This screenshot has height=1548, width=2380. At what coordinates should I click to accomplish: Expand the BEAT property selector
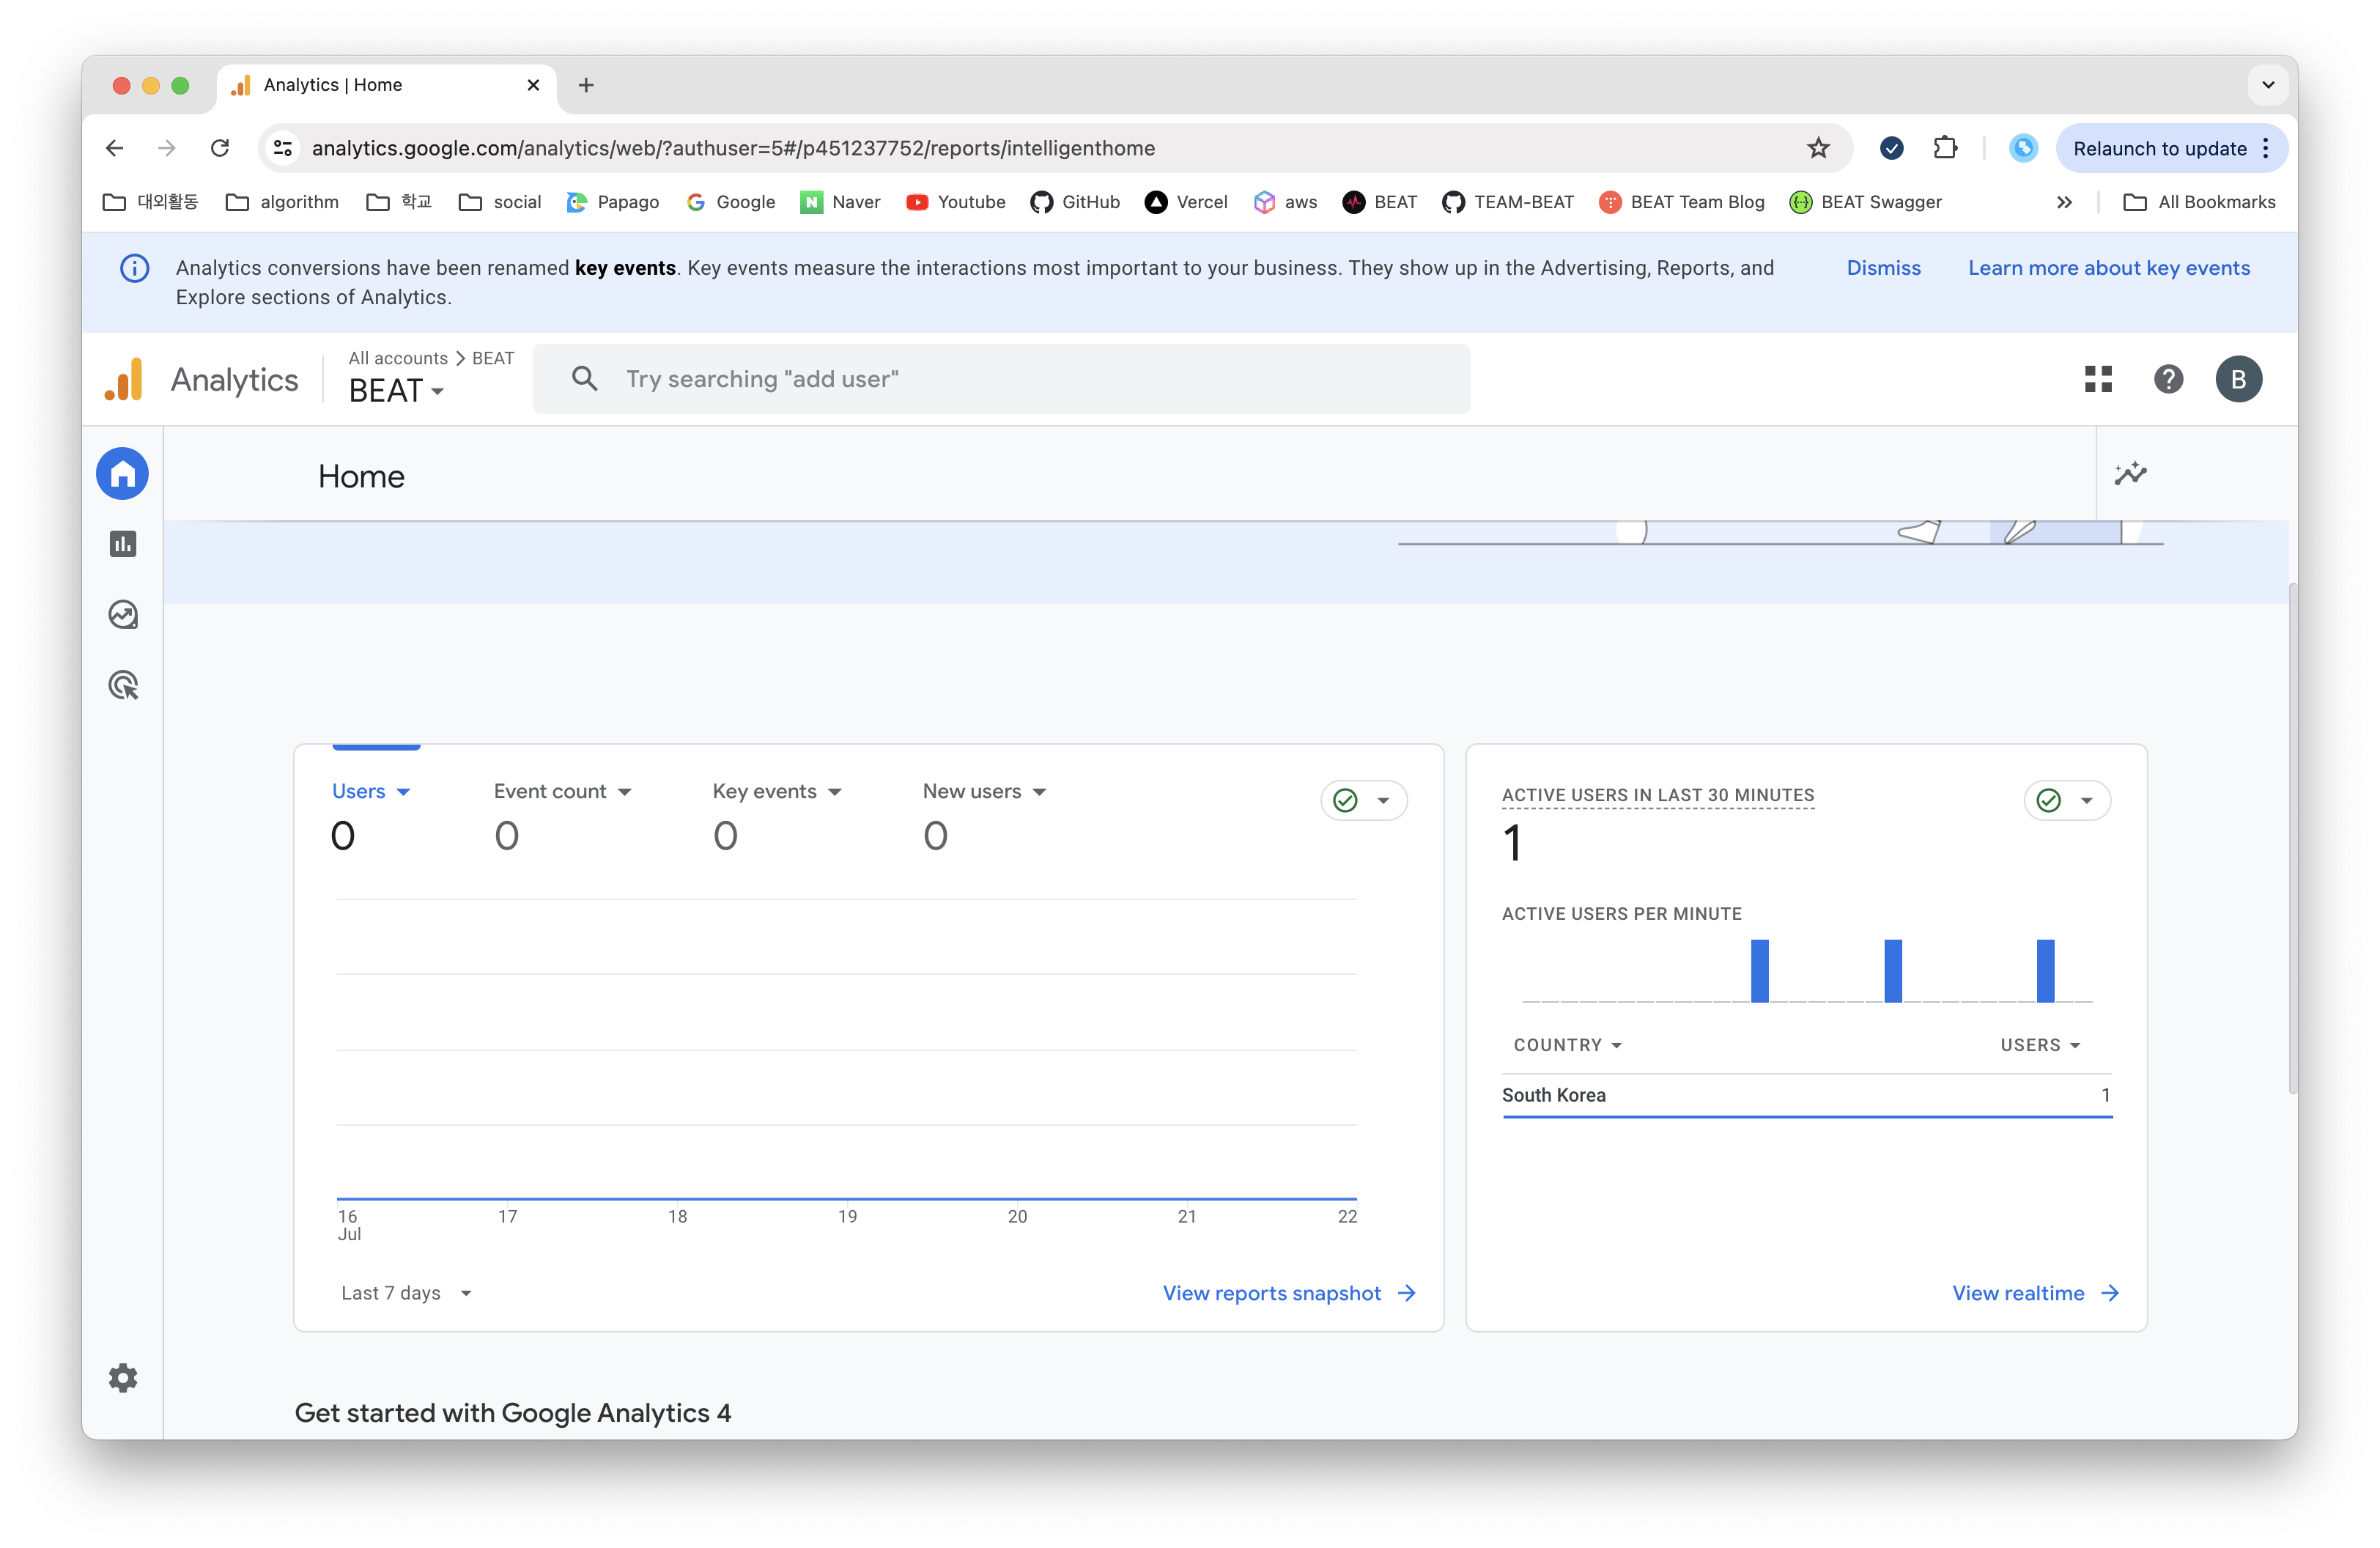coord(396,391)
